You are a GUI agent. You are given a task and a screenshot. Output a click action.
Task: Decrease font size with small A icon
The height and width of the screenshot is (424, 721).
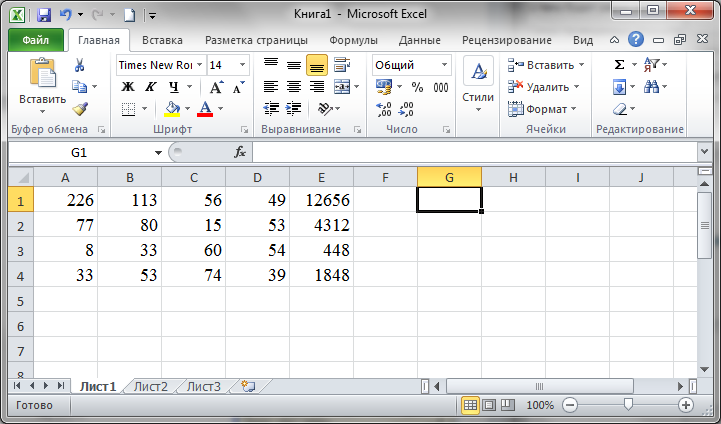pos(238,87)
